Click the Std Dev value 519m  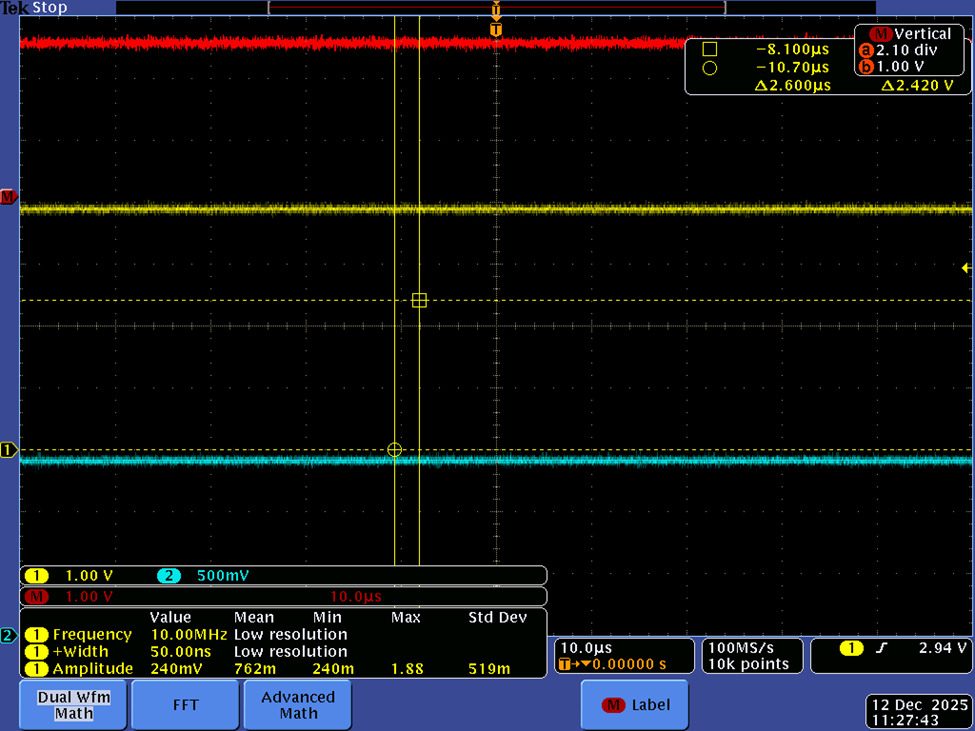489,669
